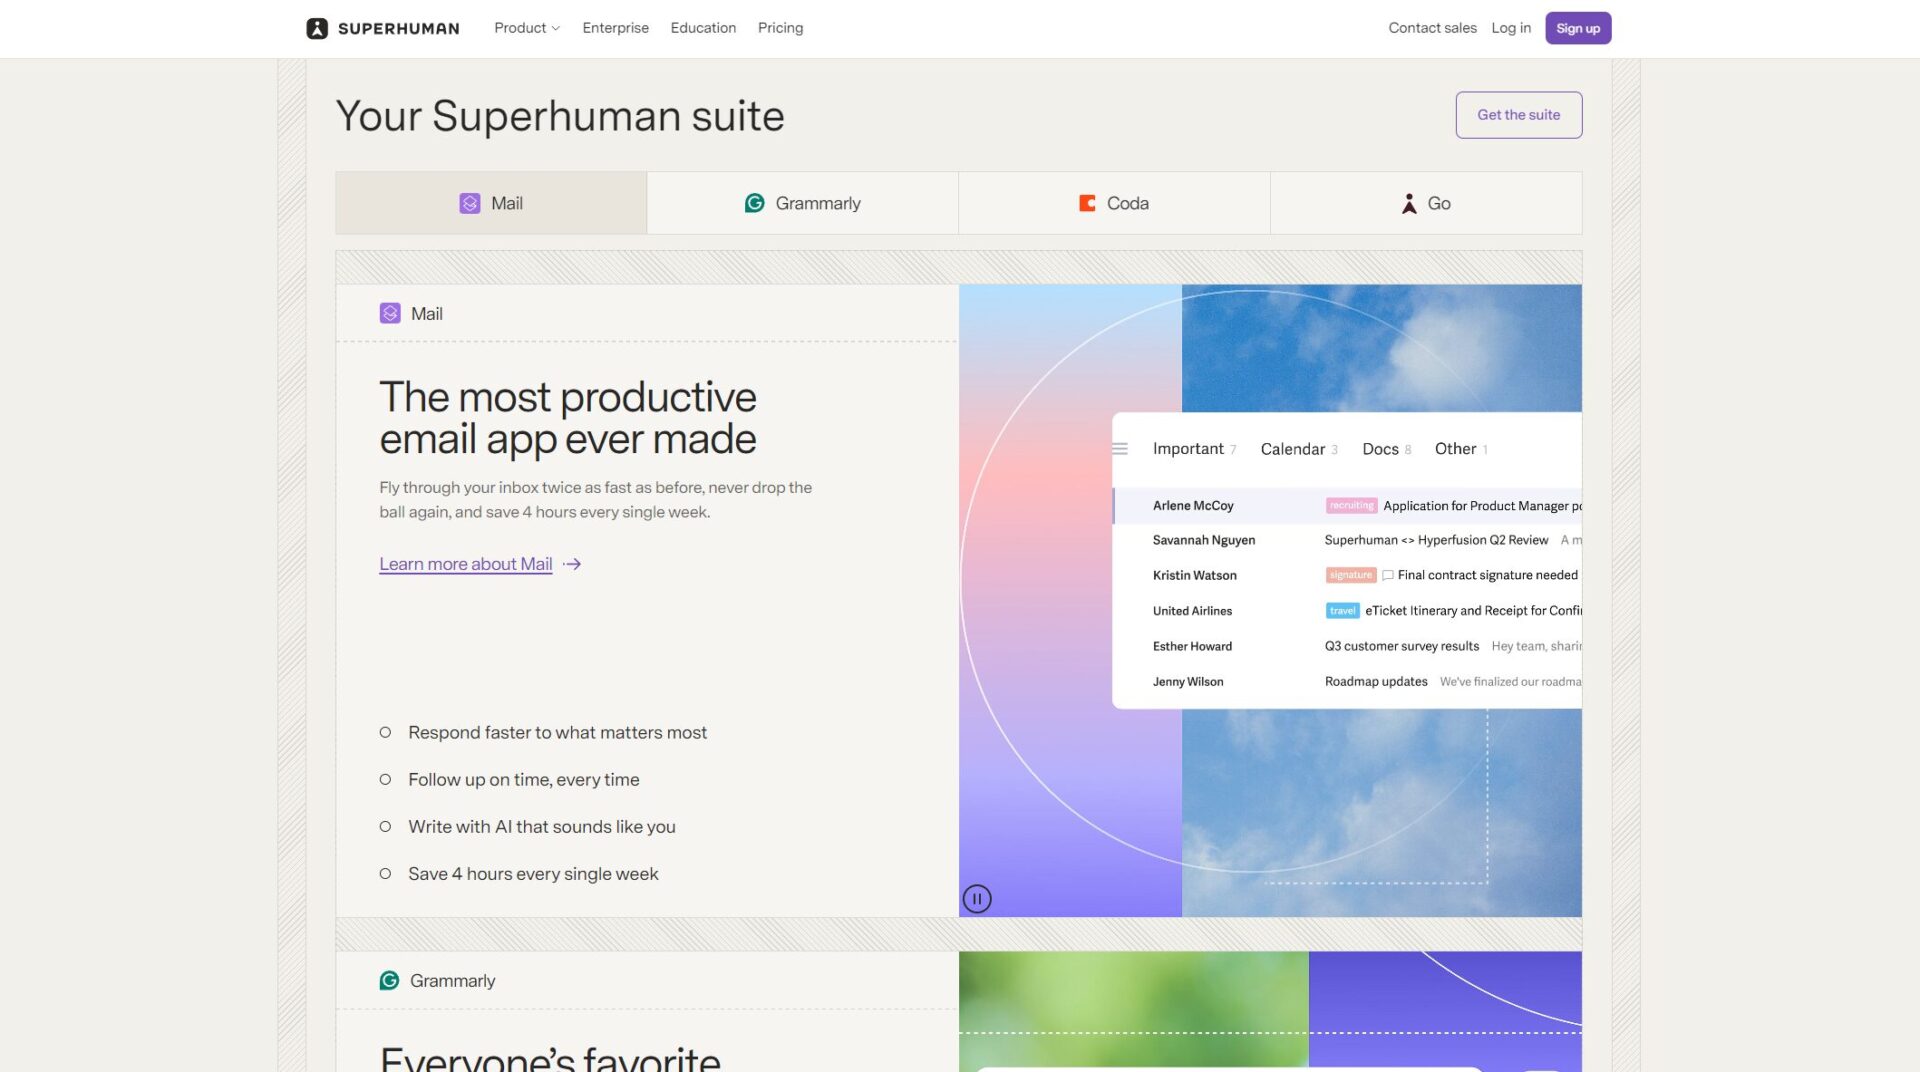Click the purple Mail icon in section header

tap(390, 313)
